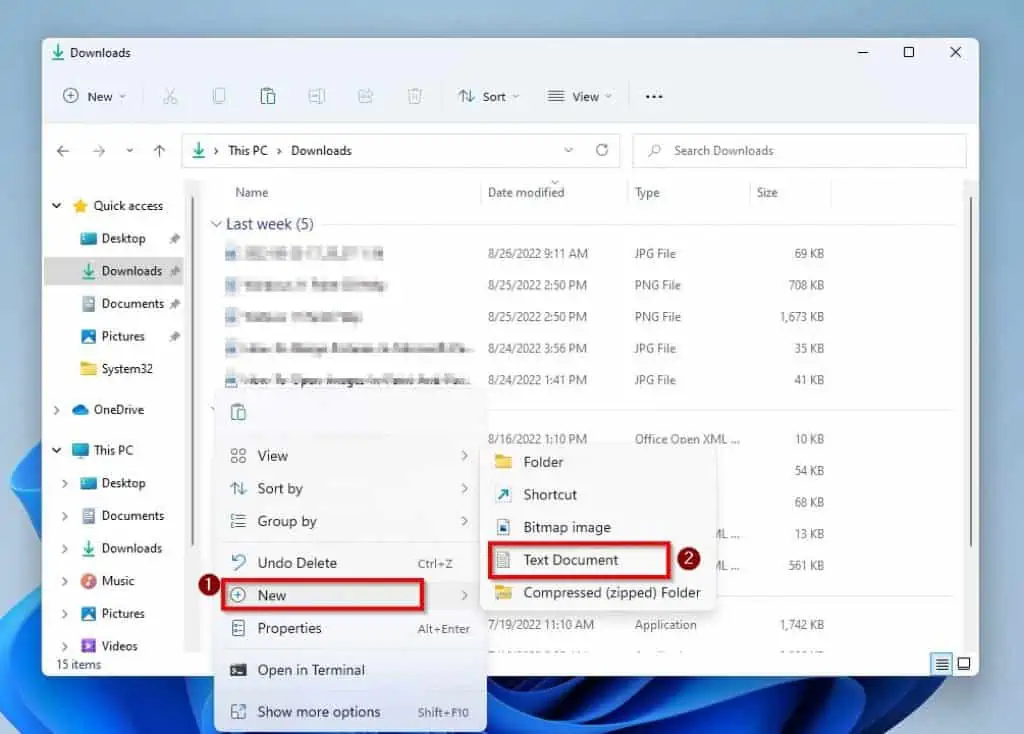Choose Undo Delete in context menu

click(x=350, y=563)
